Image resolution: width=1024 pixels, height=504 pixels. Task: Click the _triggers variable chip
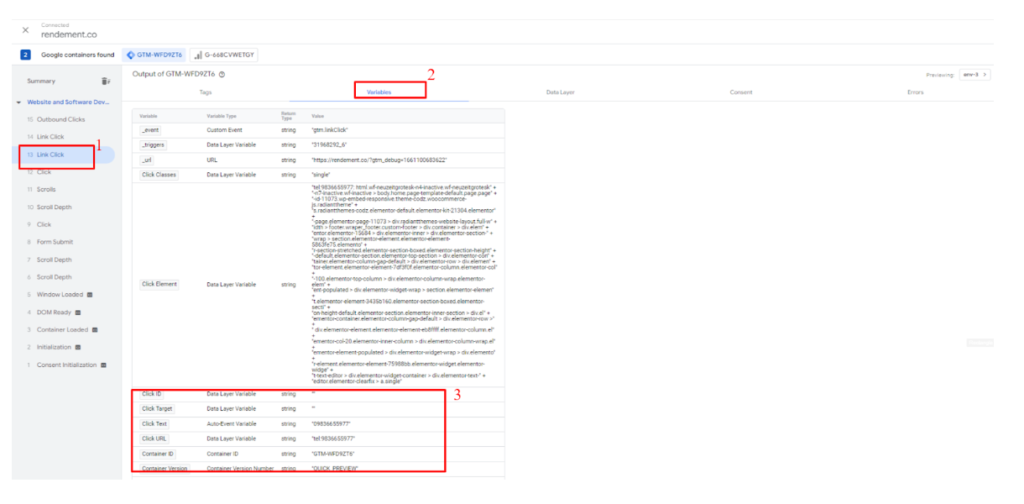coord(153,144)
